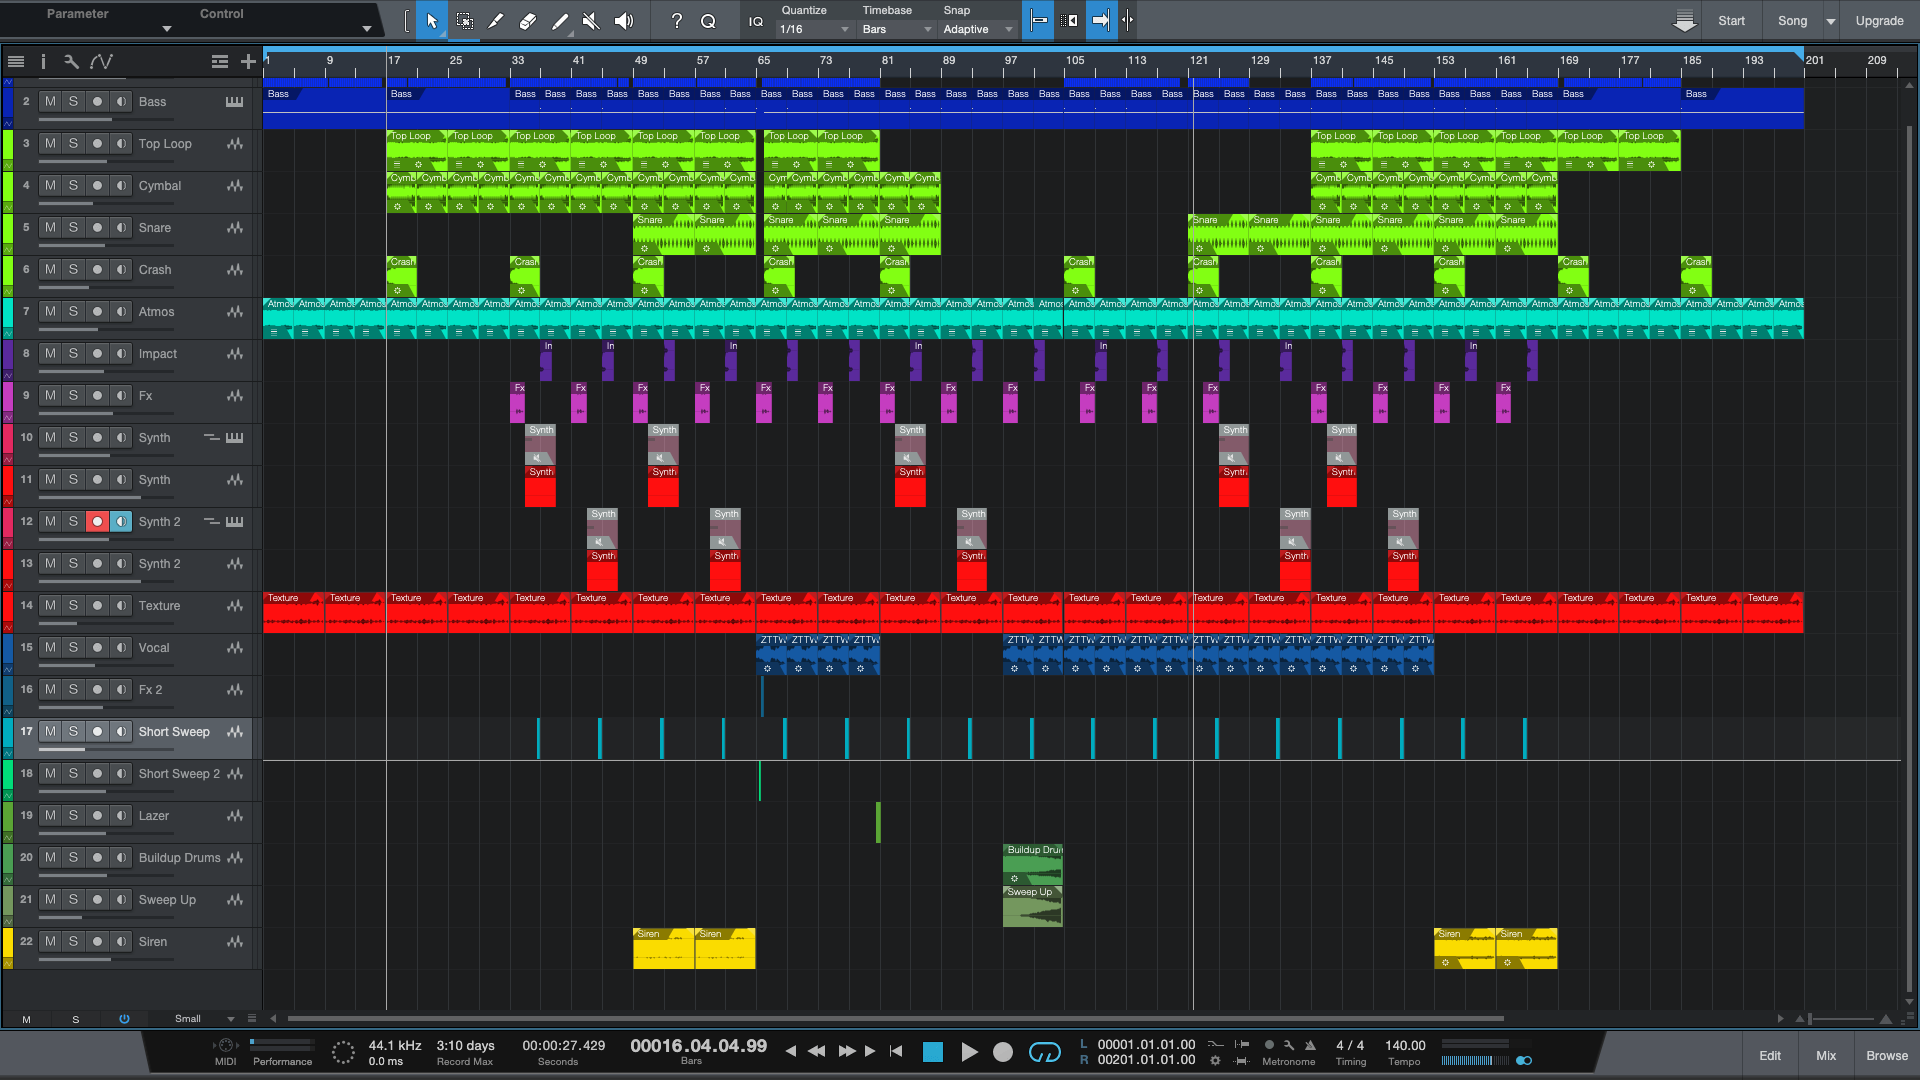Disarm record on Synth 2 track 12
1920x1080 pixels.
[x=97, y=522]
